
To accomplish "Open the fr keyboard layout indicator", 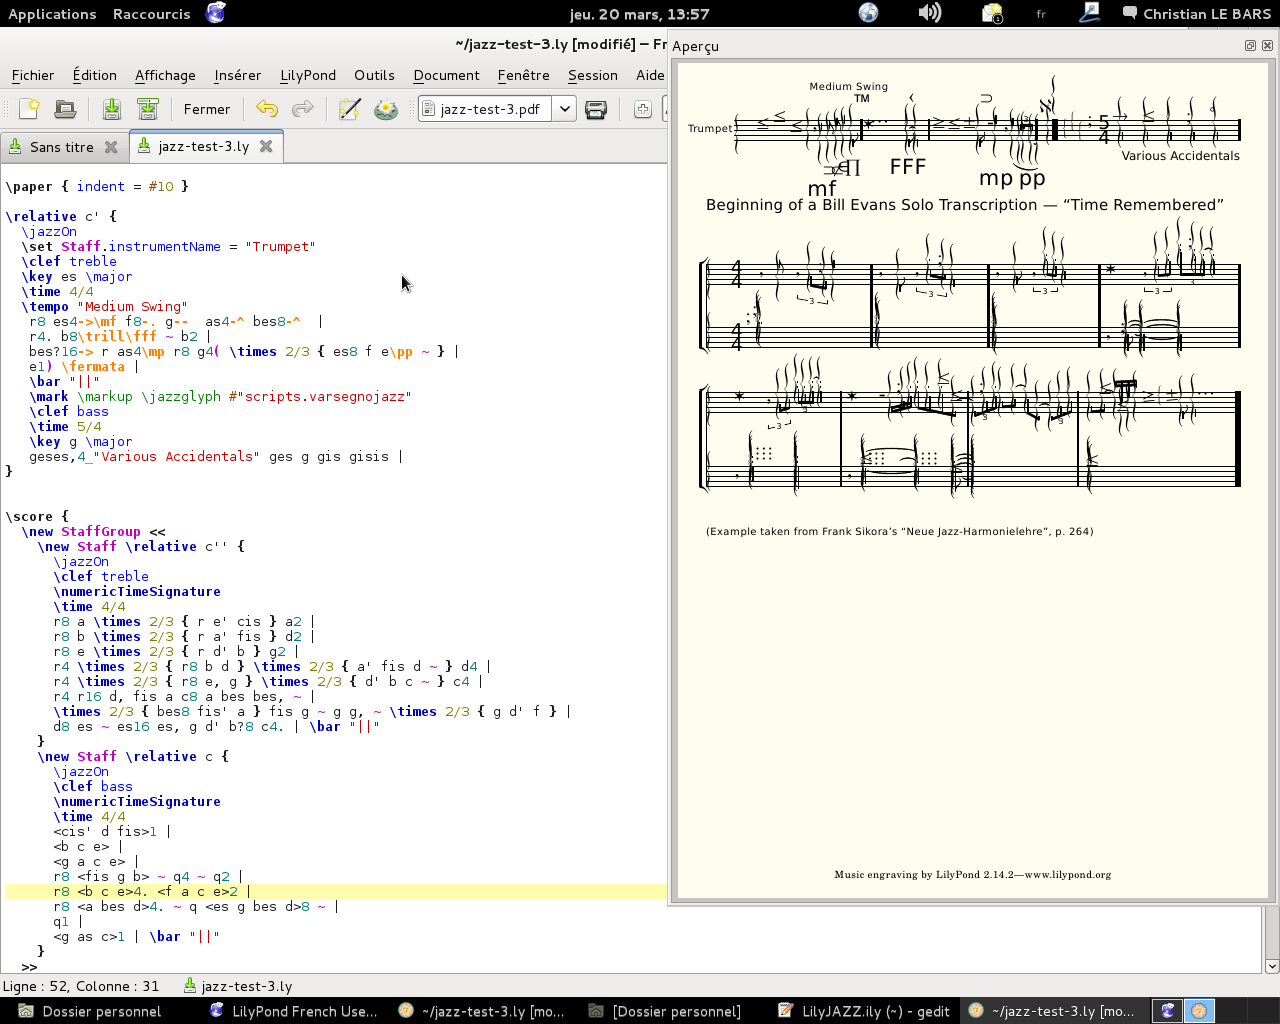I will (x=1041, y=14).
